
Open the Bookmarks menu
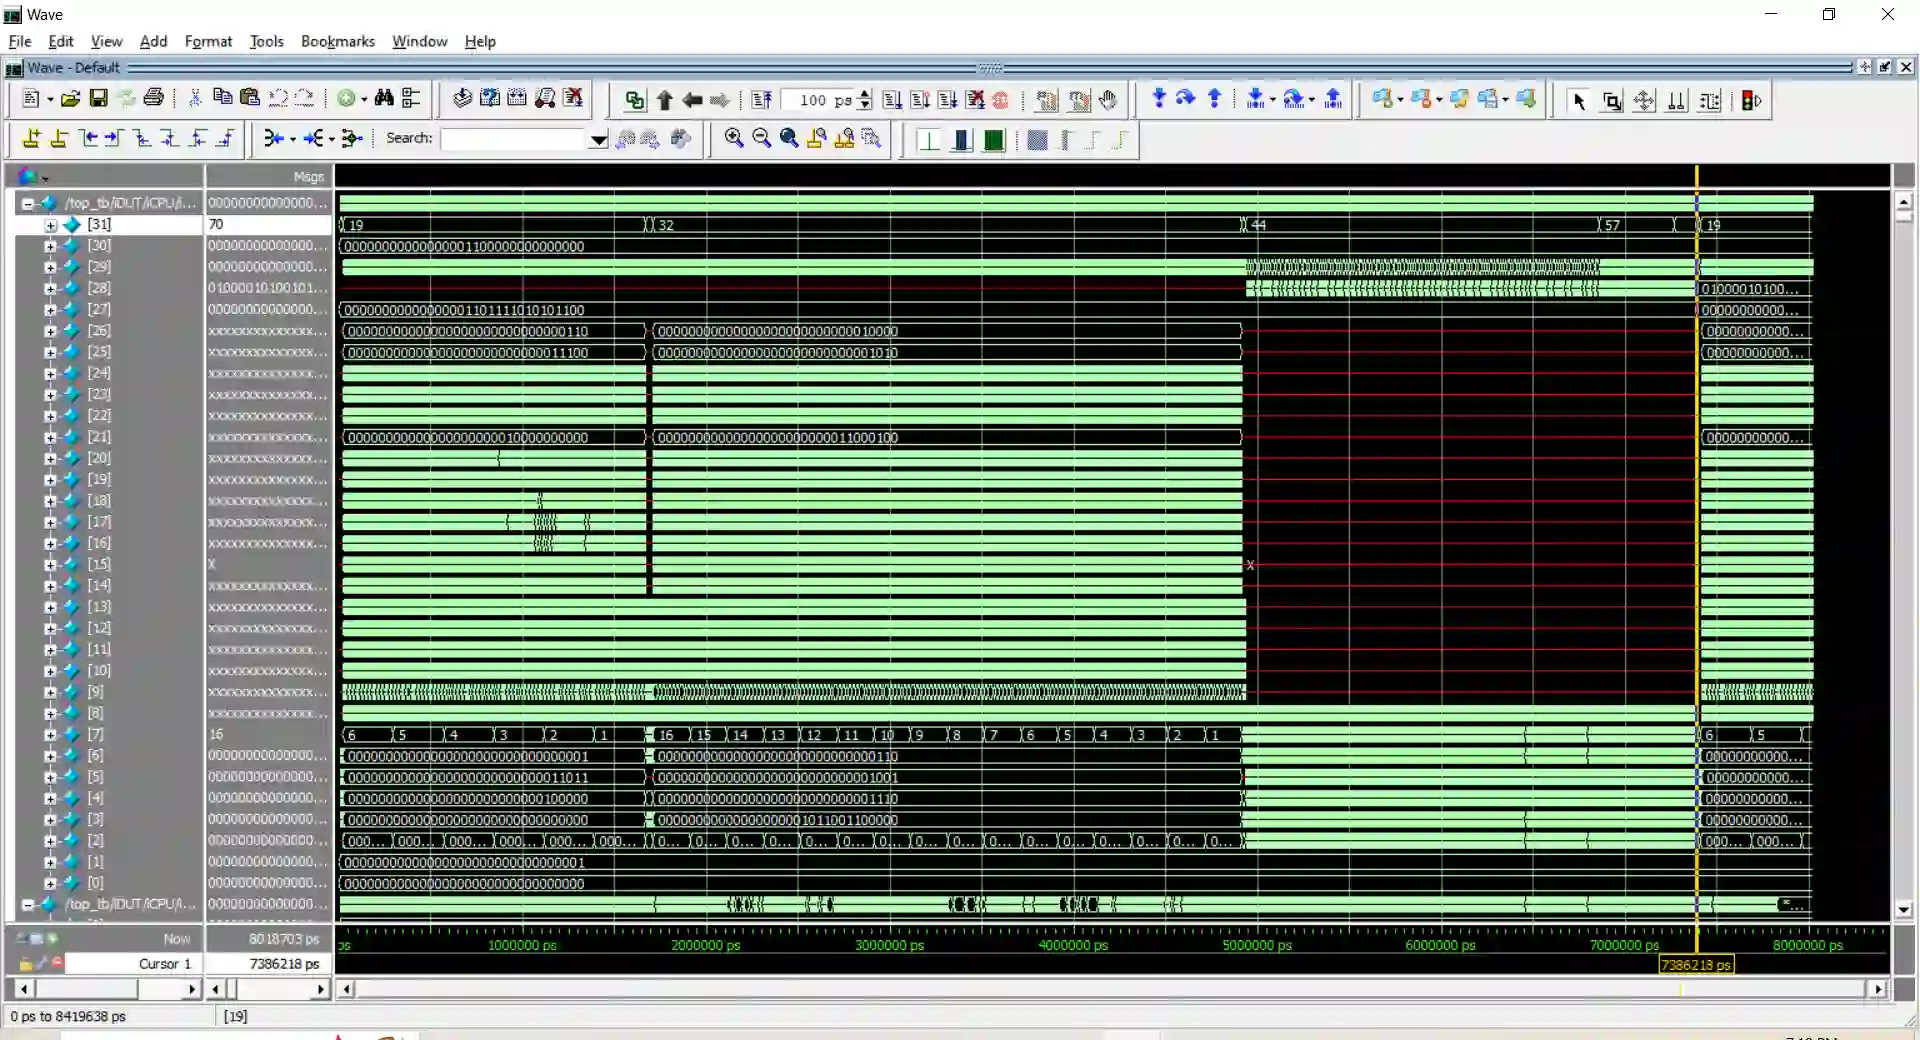point(337,41)
